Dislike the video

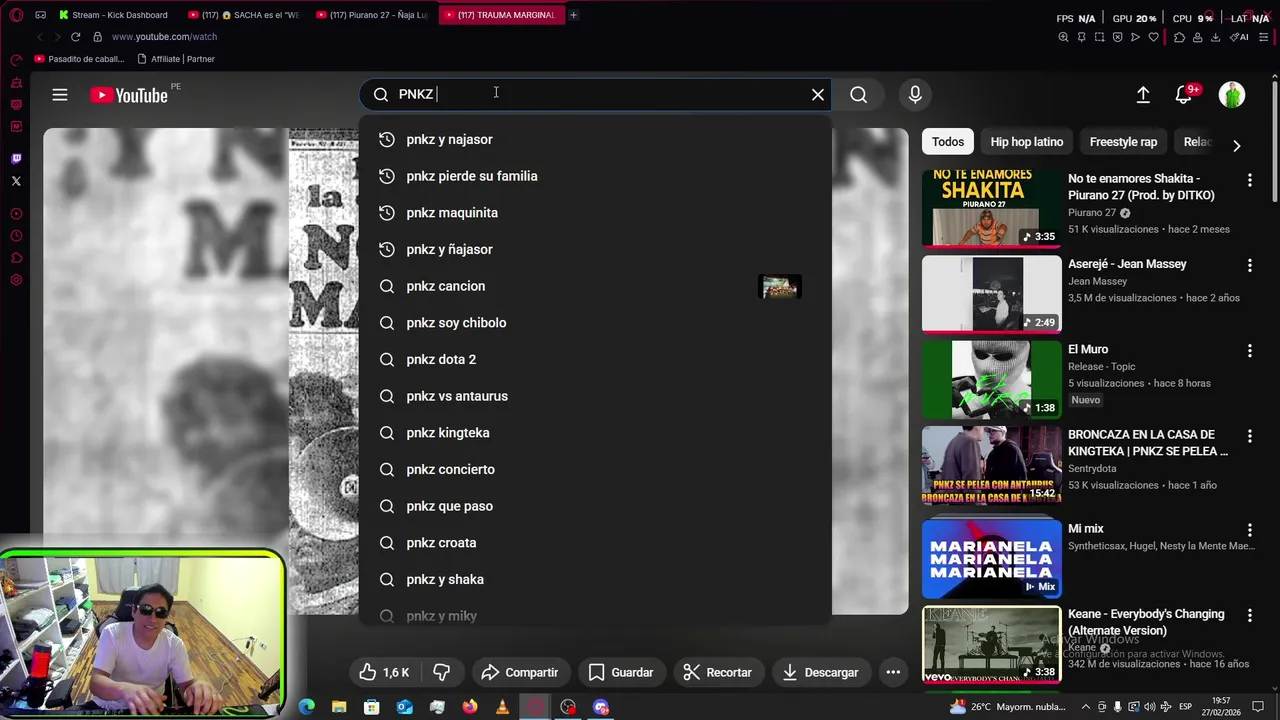pos(441,672)
